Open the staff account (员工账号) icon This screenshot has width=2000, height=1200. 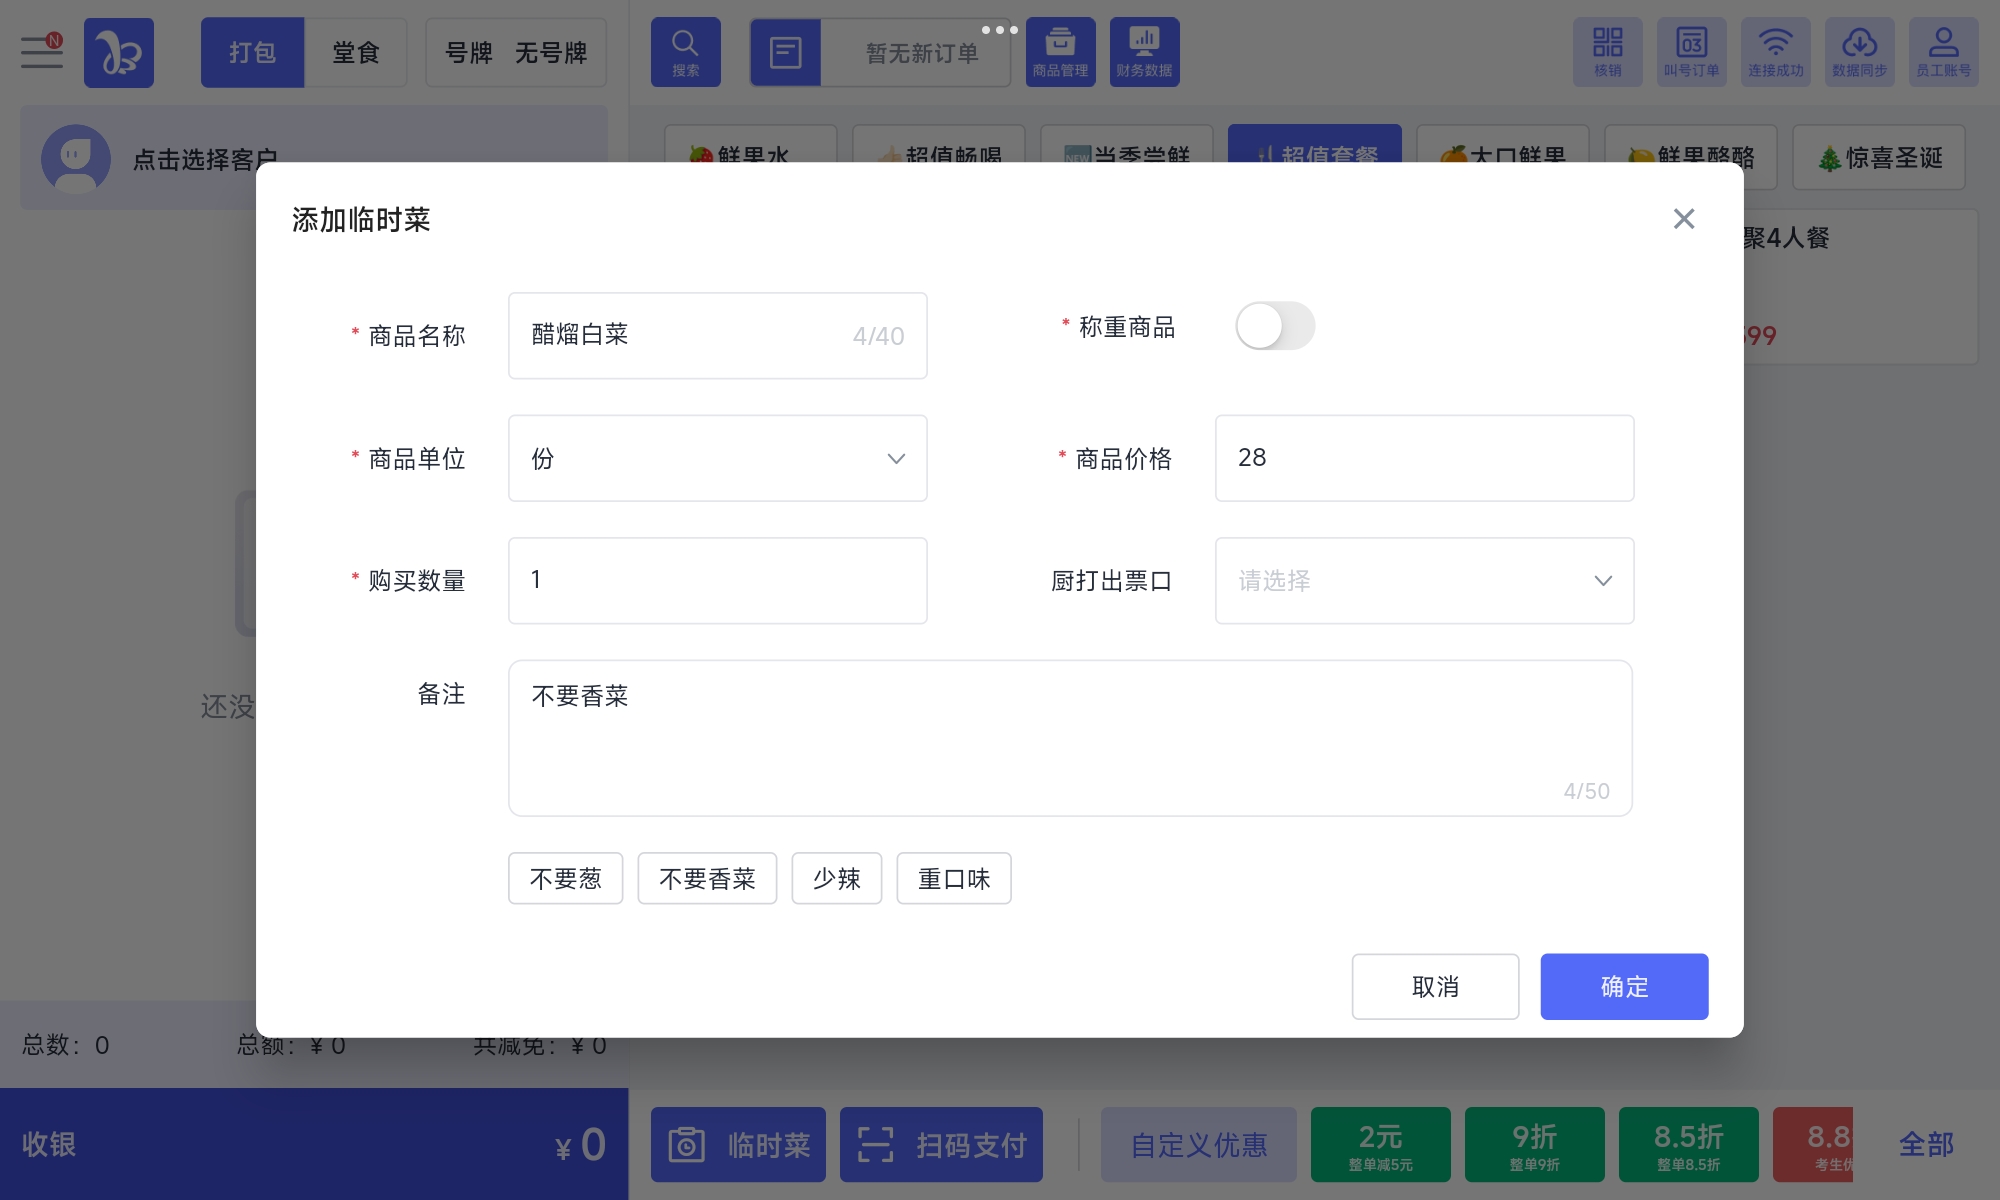pos(1943,52)
